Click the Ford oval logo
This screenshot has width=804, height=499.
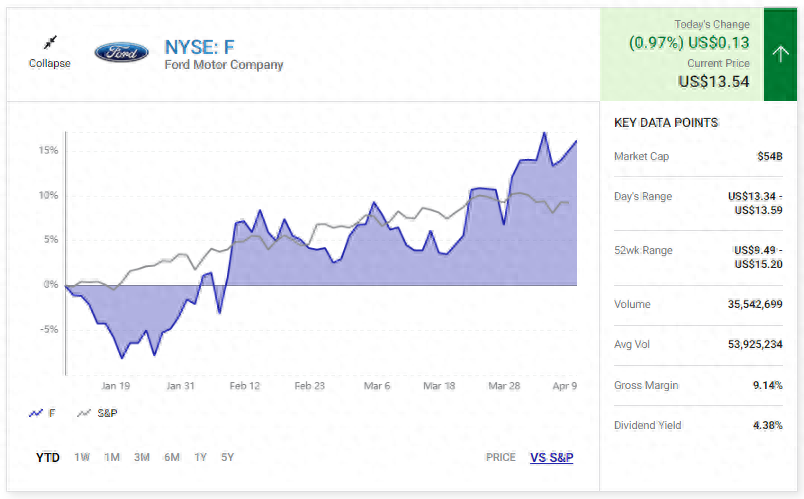coord(122,52)
